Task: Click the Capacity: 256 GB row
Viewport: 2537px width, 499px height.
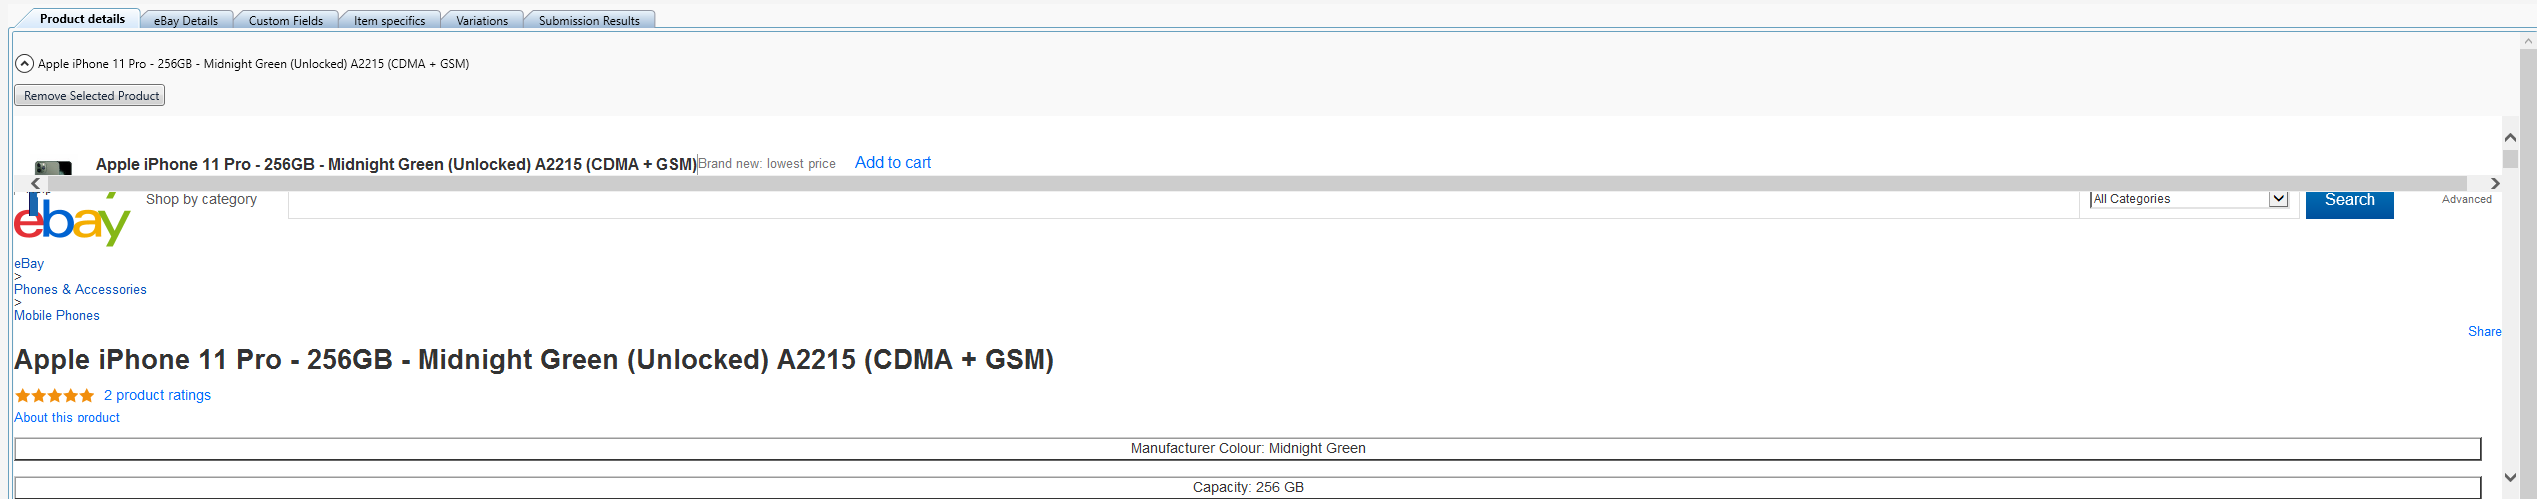Action: pos(1248,487)
